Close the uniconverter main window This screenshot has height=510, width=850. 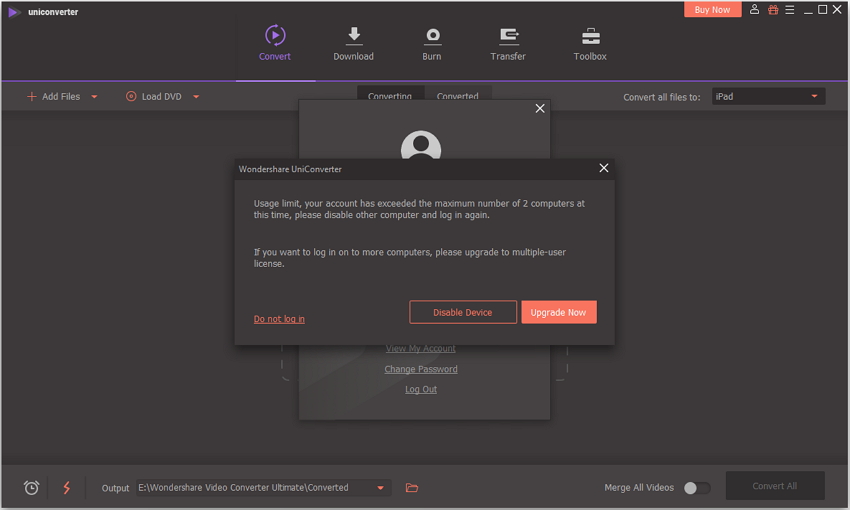click(837, 10)
